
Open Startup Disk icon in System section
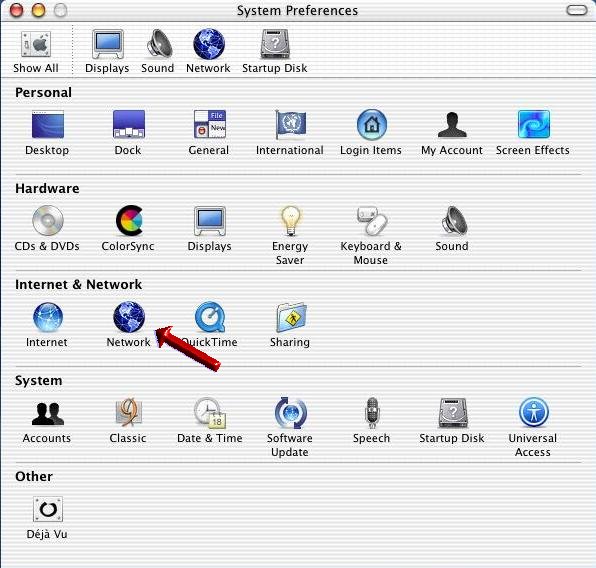[x=453, y=413]
